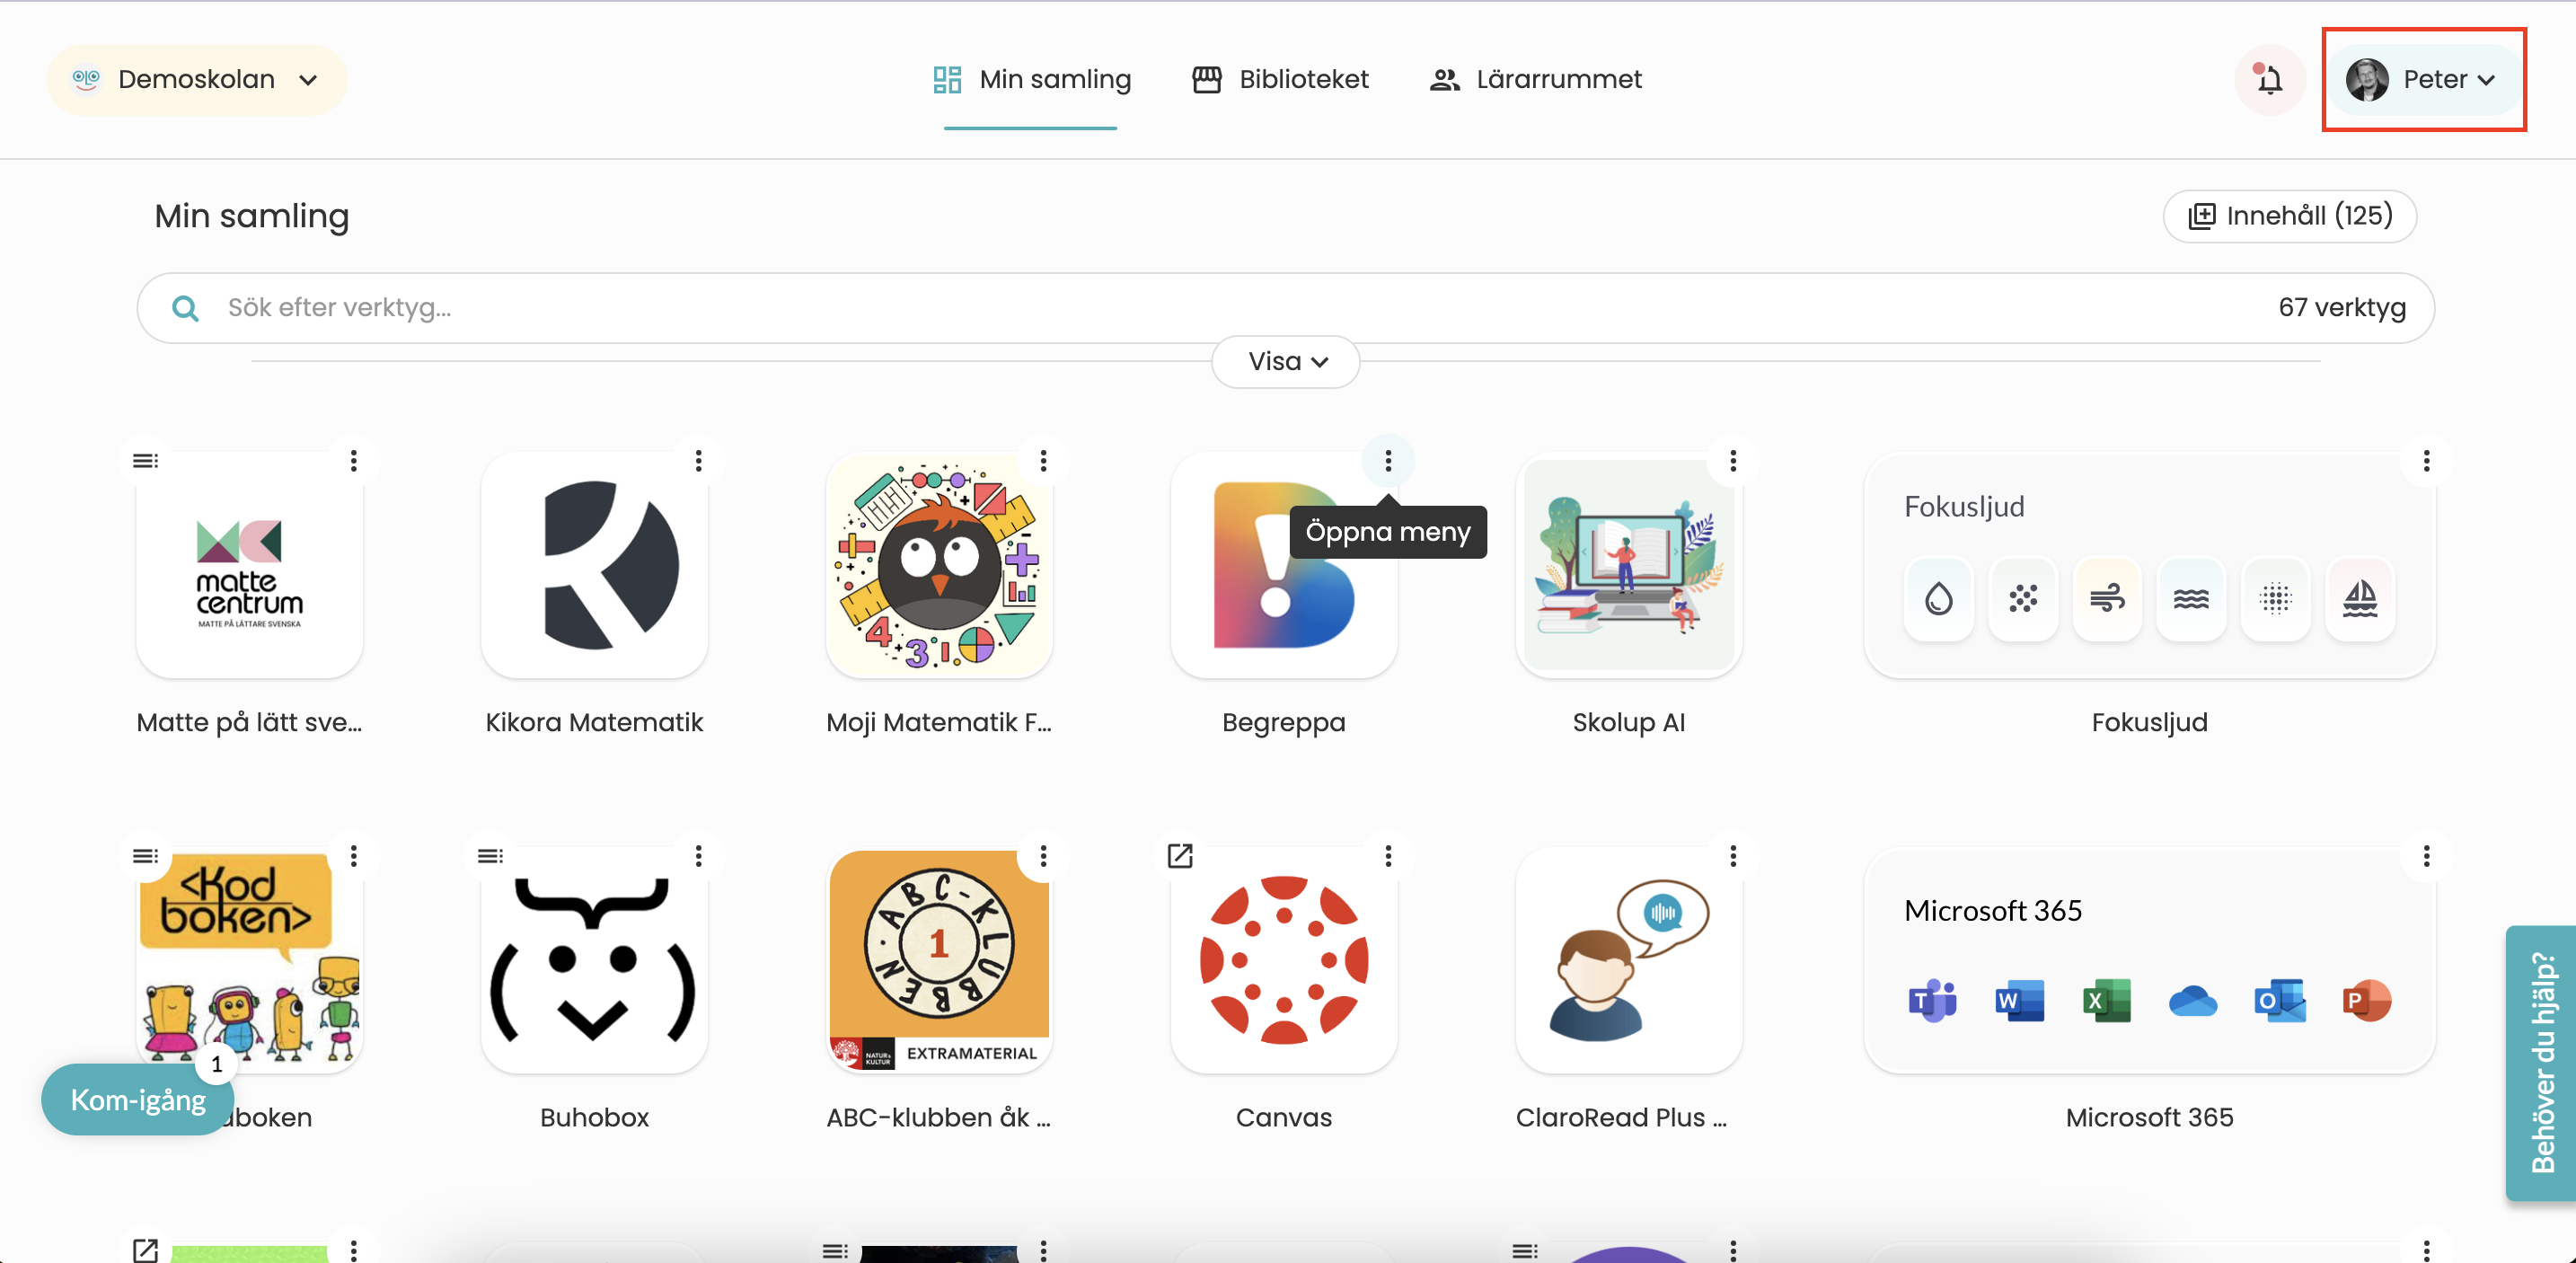Open the notifications bell
The image size is (2576, 1263).
2269,79
